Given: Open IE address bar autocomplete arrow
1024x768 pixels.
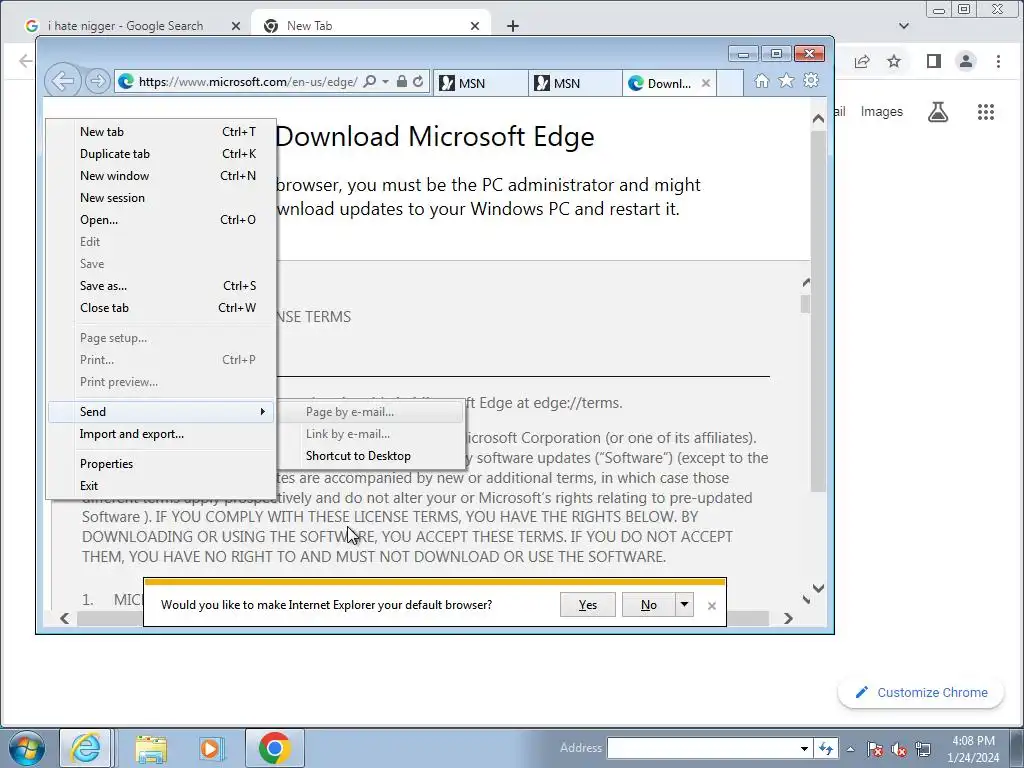Looking at the screenshot, I should click(385, 82).
